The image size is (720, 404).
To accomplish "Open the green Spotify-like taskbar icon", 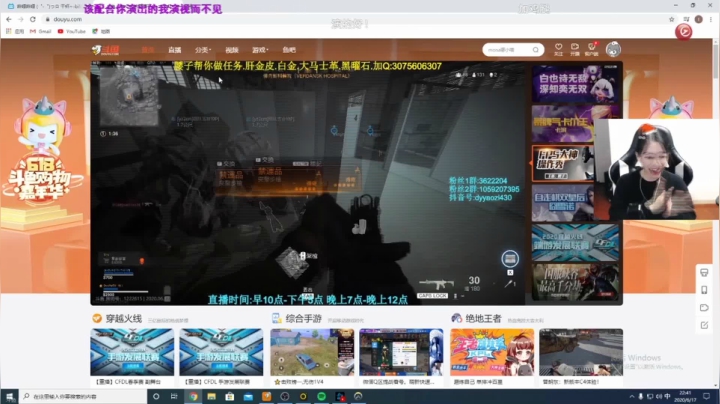I will click(x=321, y=396).
